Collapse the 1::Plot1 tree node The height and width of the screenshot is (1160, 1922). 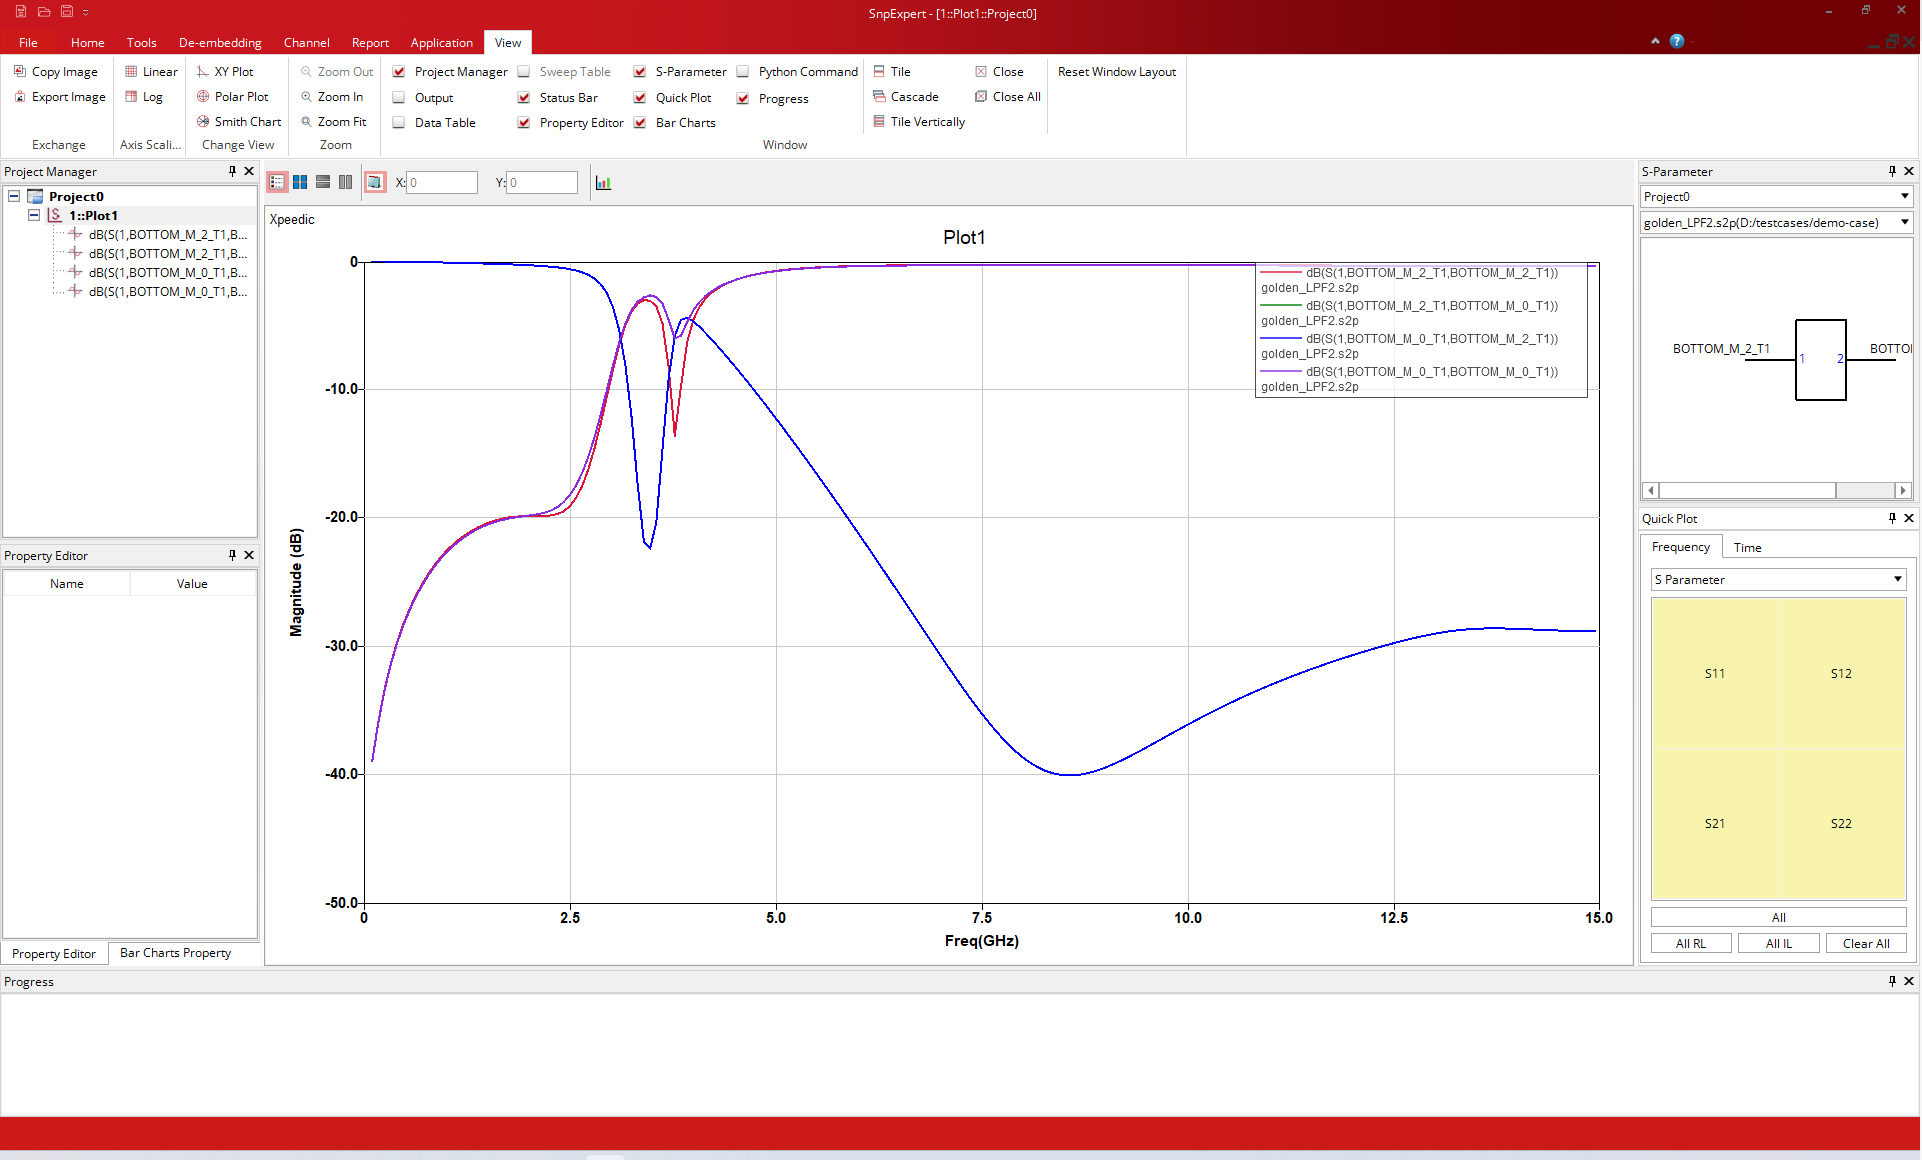pos(34,215)
